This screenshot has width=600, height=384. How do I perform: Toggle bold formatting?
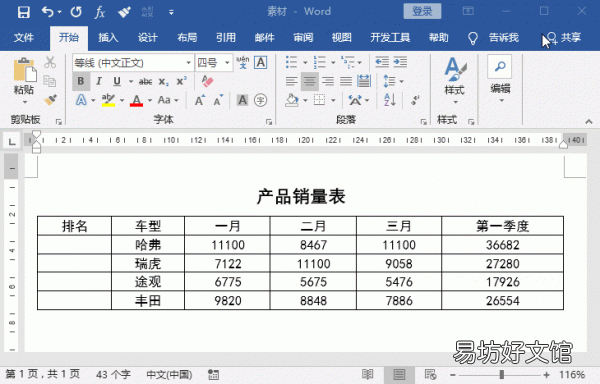(x=81, y=81)
